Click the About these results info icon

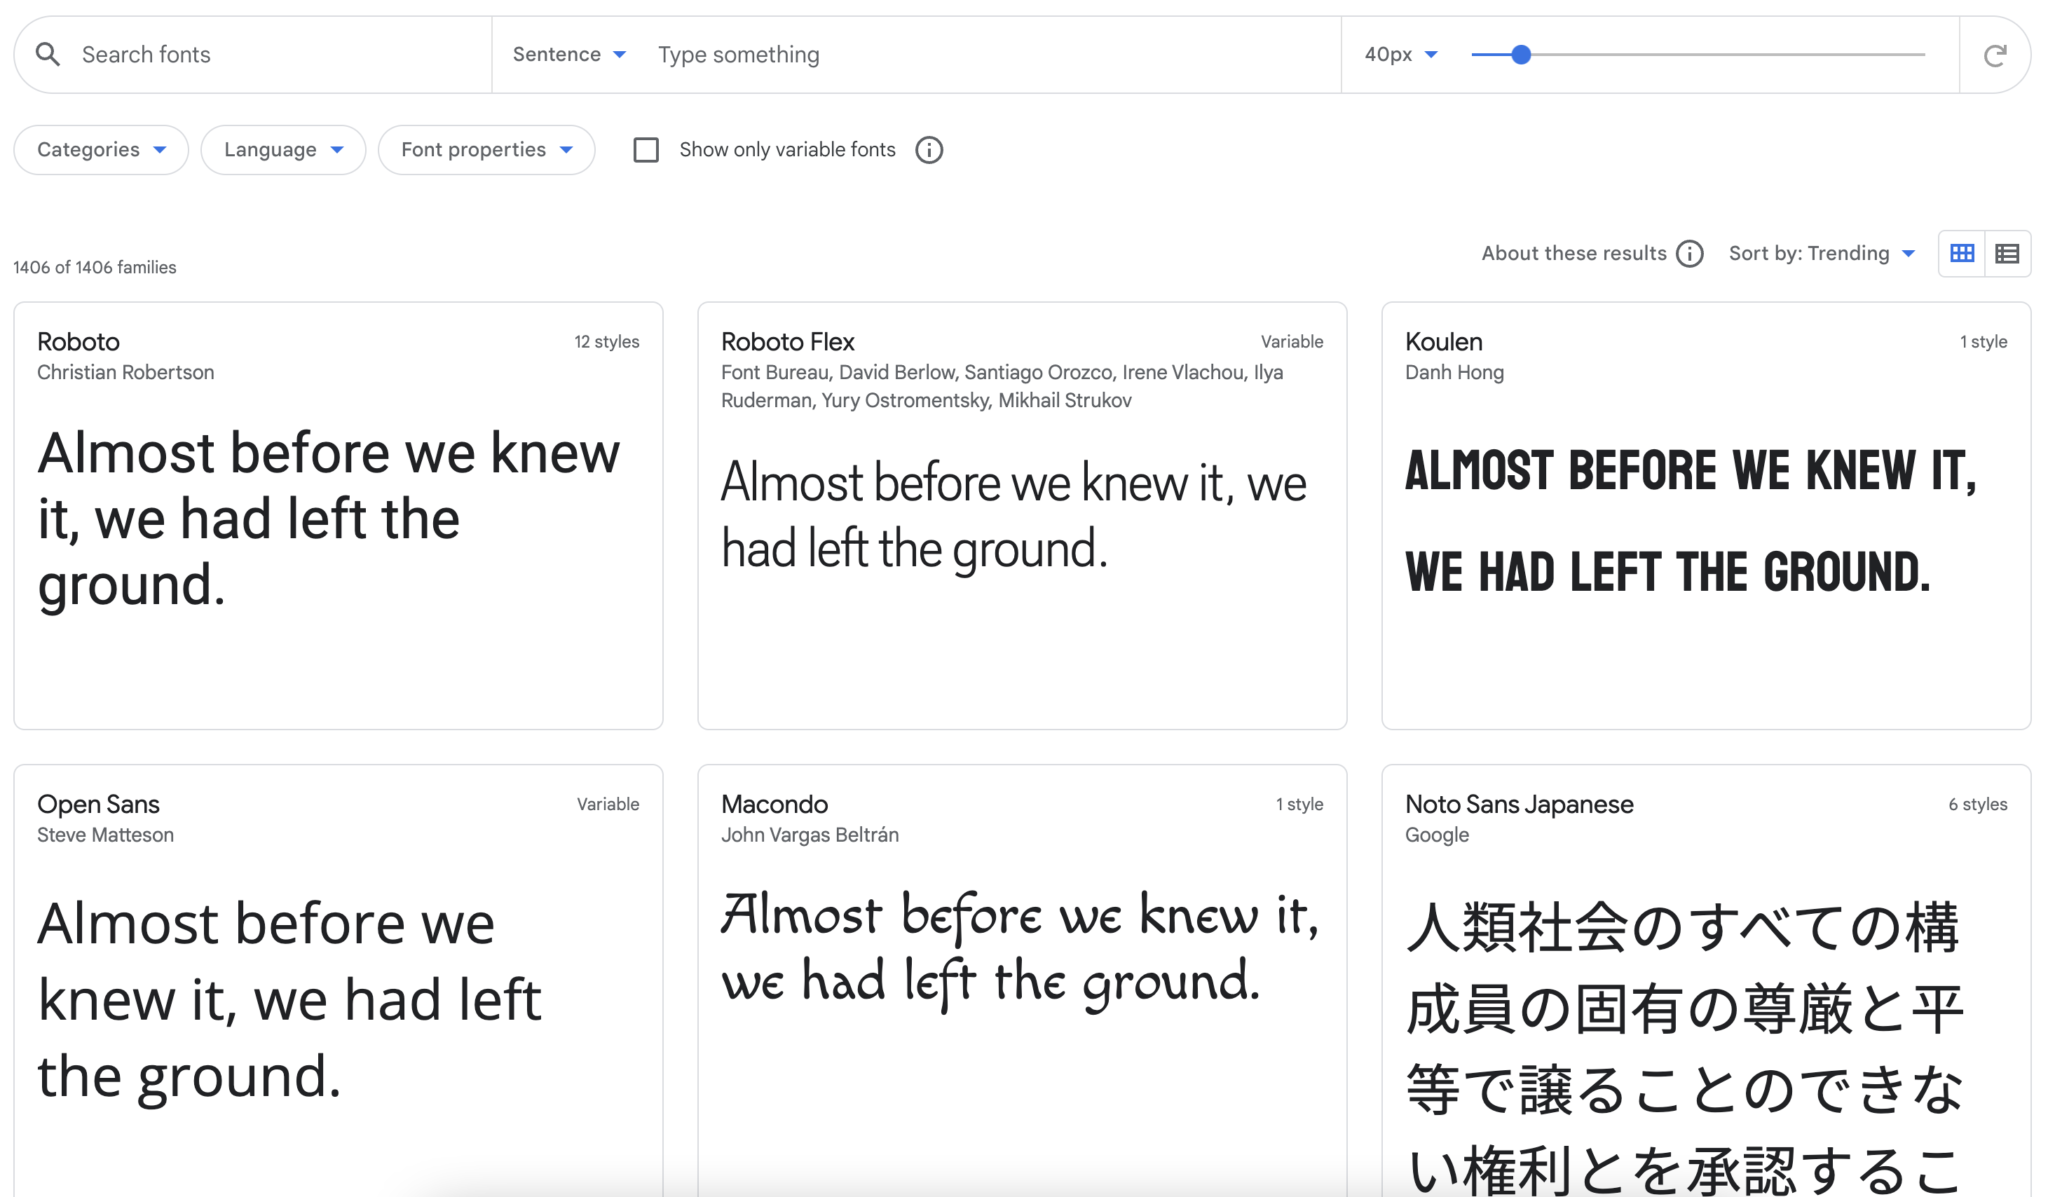(1690, 253)
